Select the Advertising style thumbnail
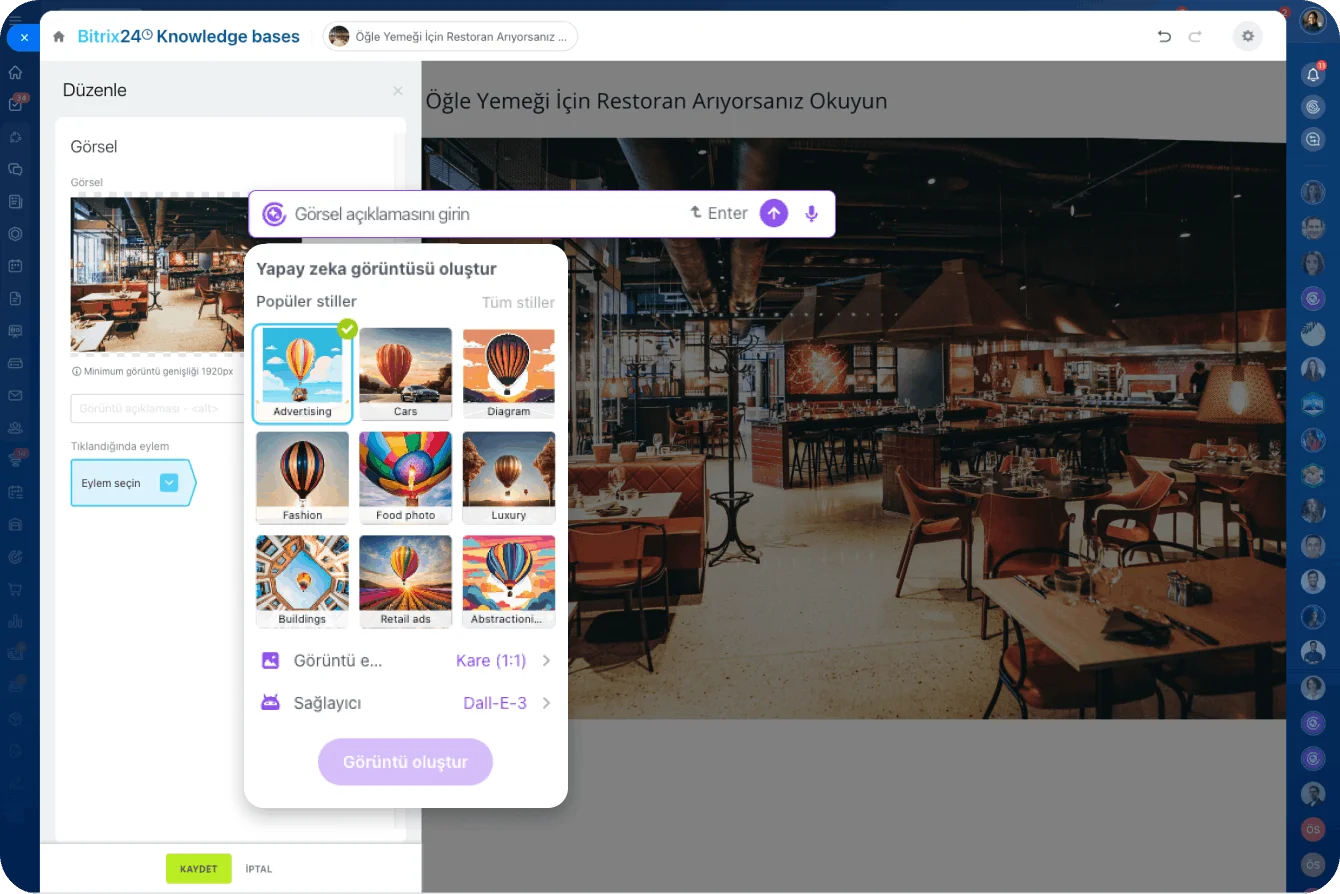 coord(302,374)
